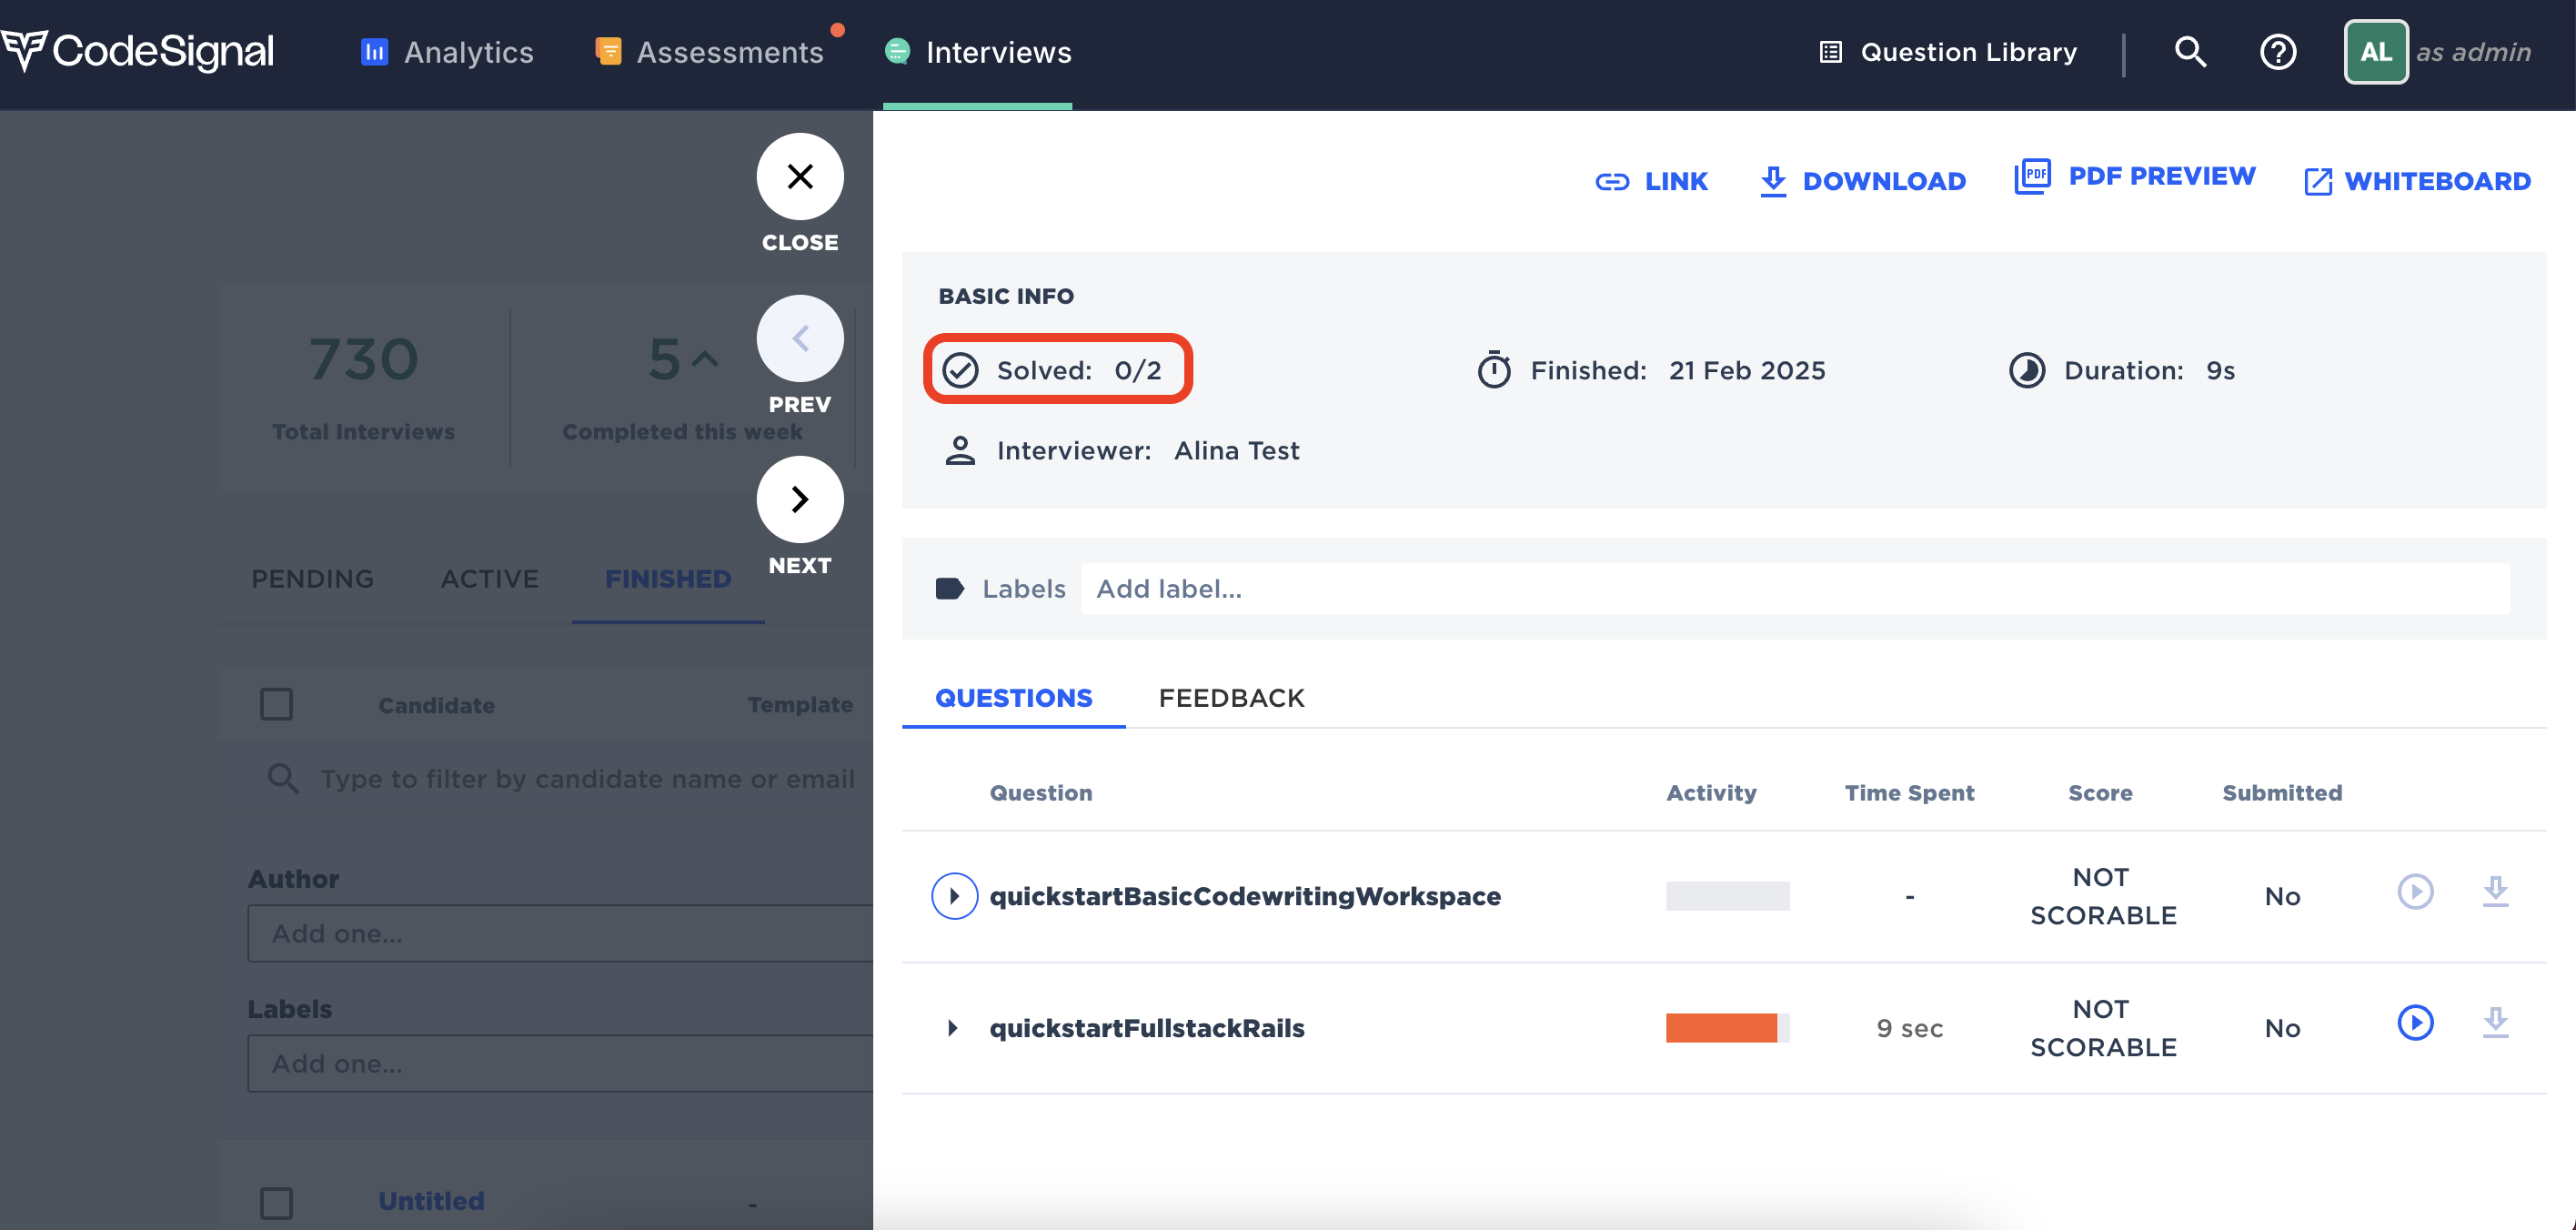Click the quickstartBasicCodewritingWorkspace question name
Screen dimensions: 2576x1230
[1245, 896]
